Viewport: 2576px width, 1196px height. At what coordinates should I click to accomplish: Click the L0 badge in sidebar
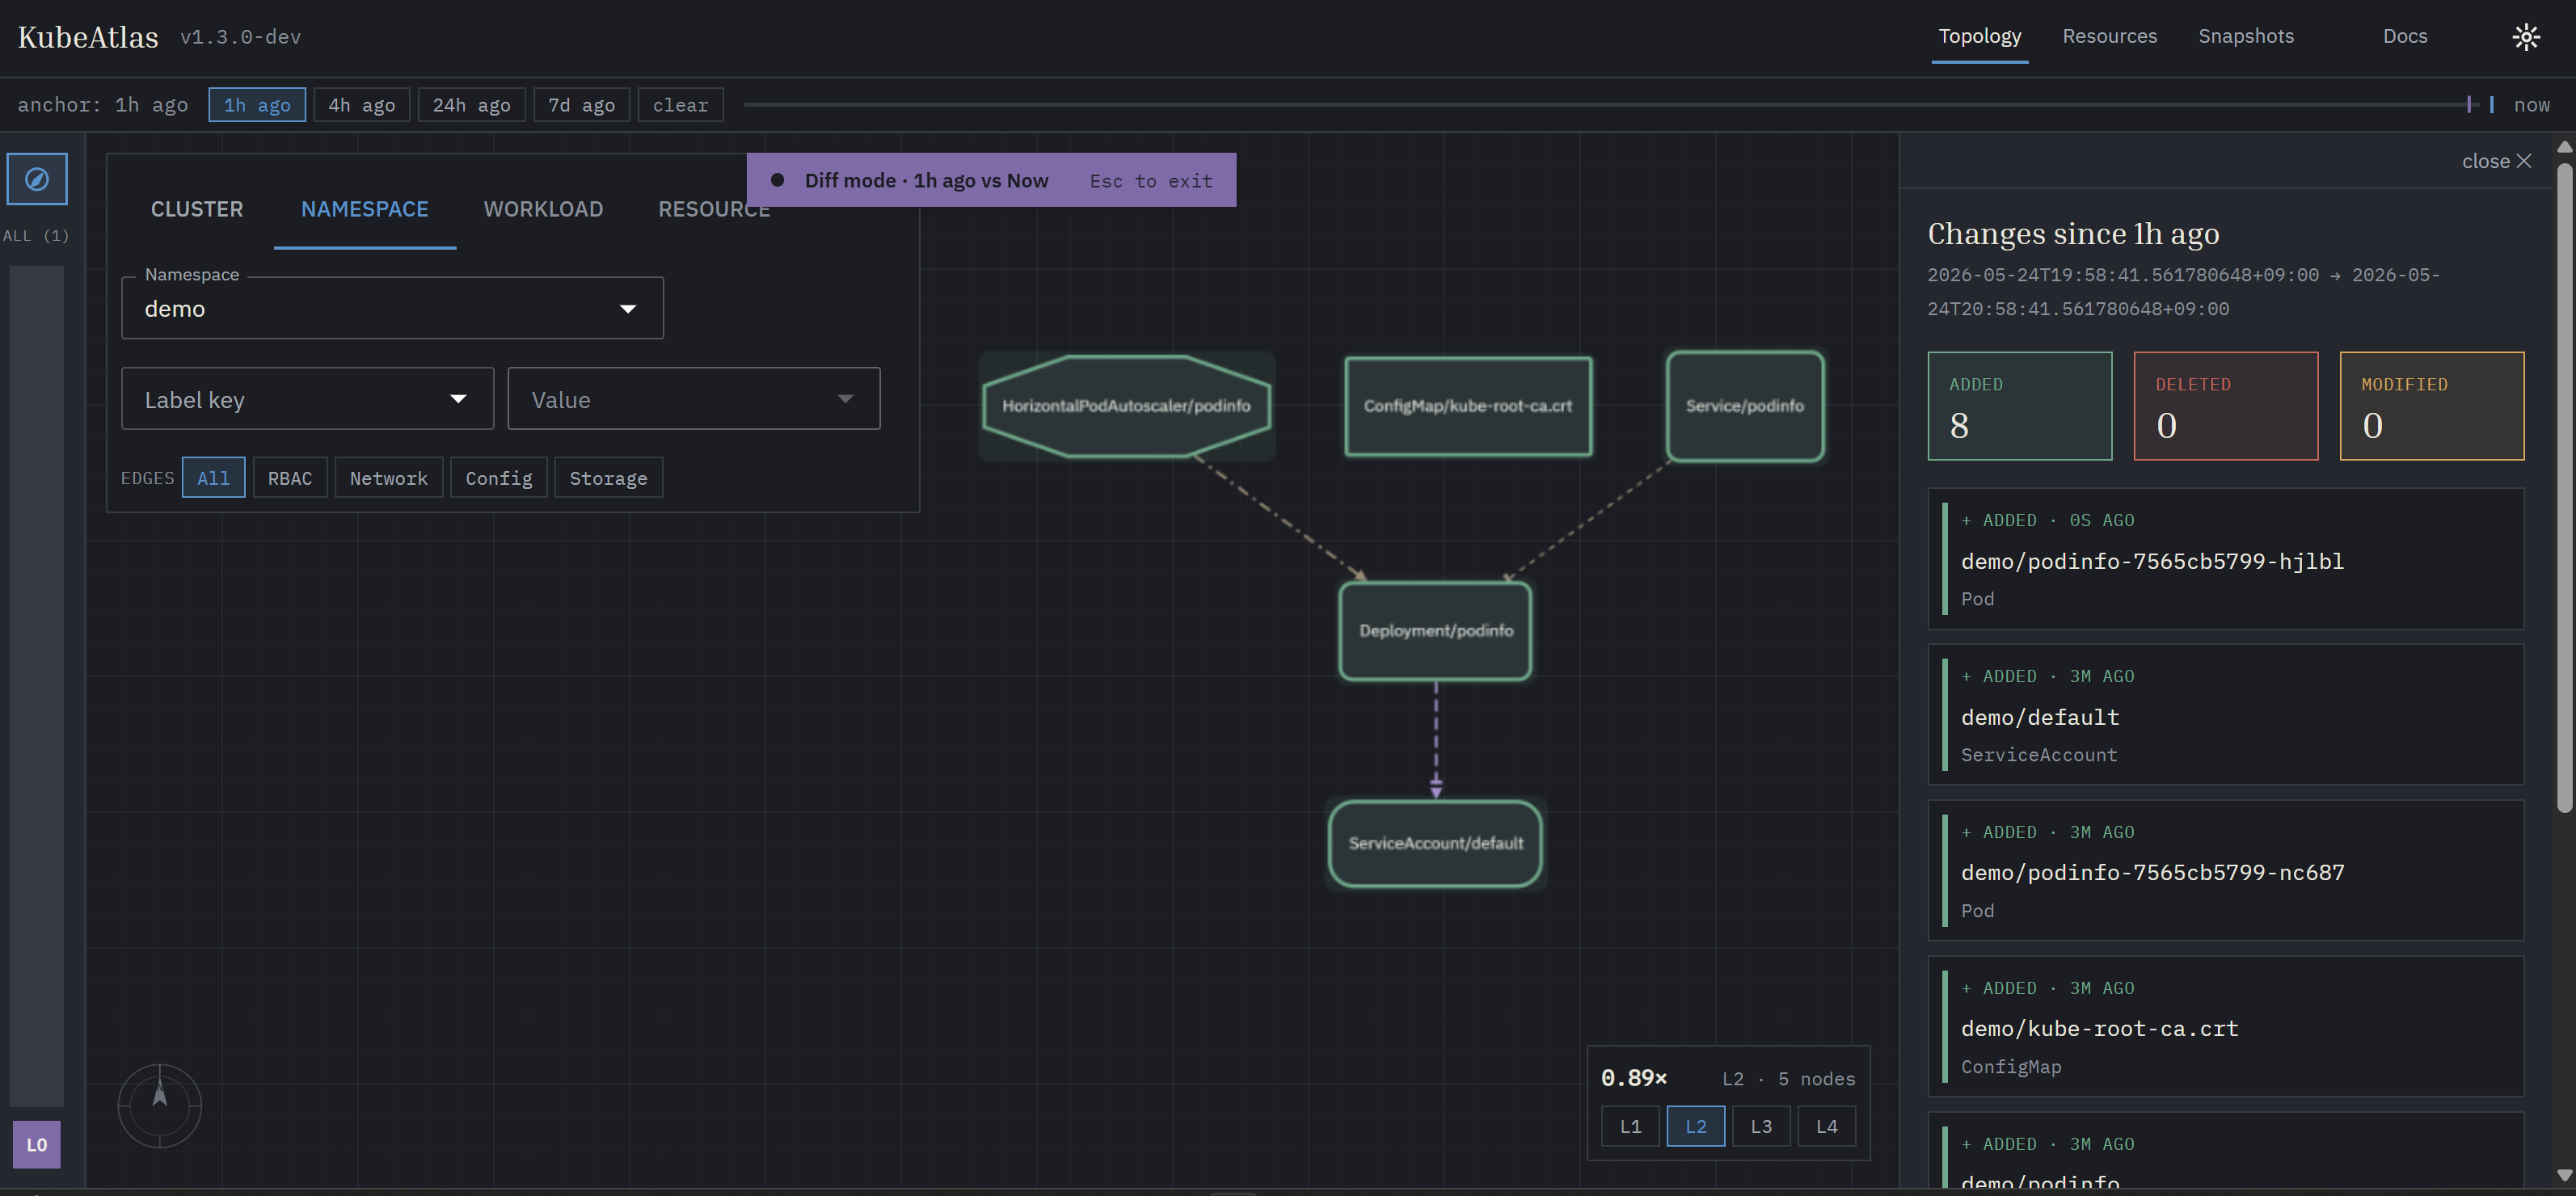point(37,1144)
